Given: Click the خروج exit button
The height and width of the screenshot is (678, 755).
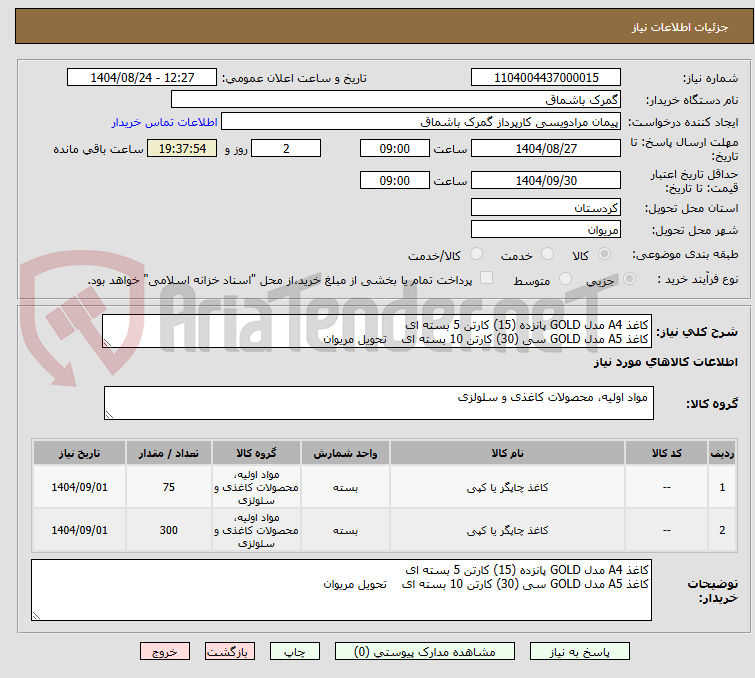Looking at the screenshot, I should (165, 652).
